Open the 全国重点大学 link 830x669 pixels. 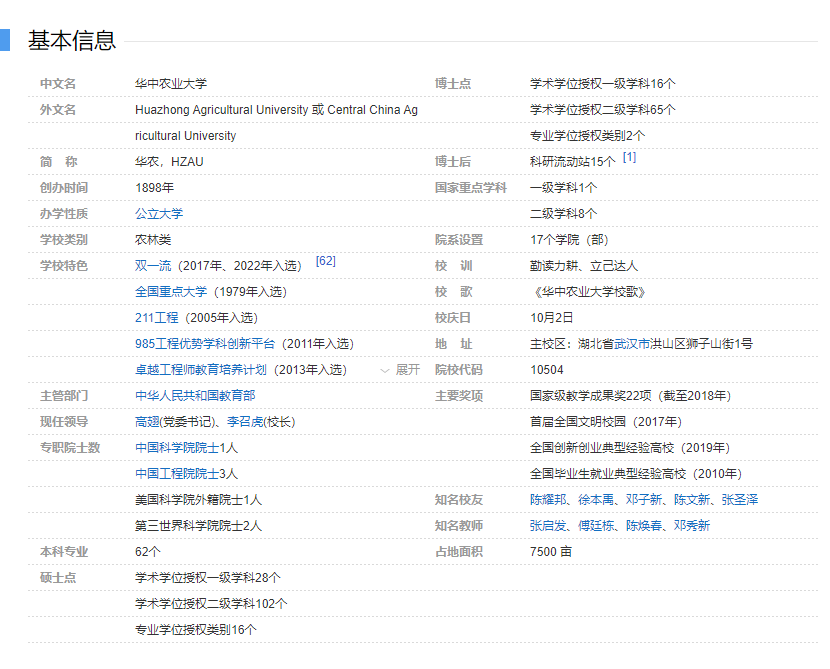tap(171, 292)
